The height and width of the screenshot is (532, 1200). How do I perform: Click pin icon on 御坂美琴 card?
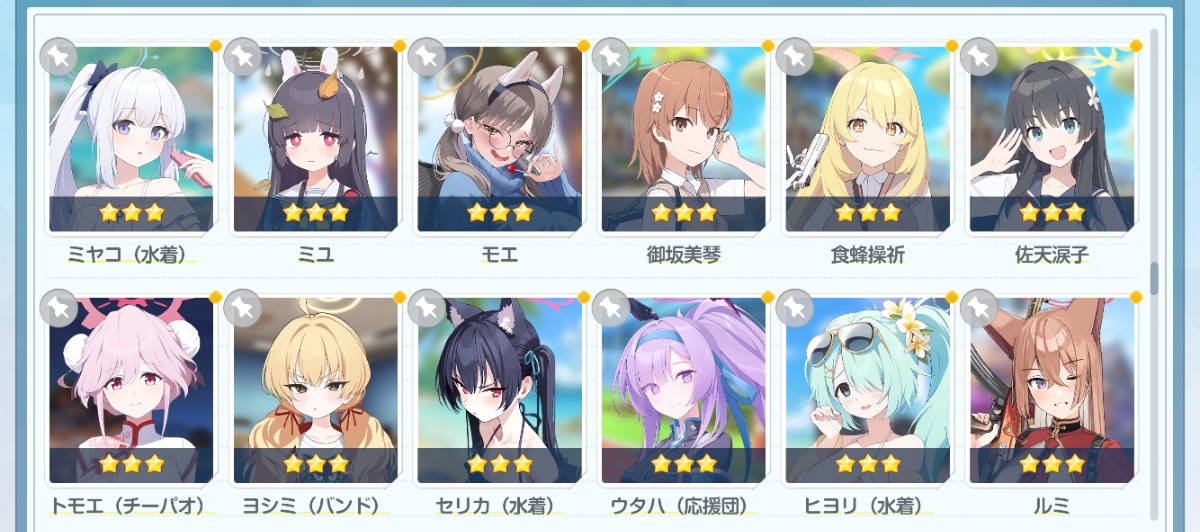tap(611, 57)
